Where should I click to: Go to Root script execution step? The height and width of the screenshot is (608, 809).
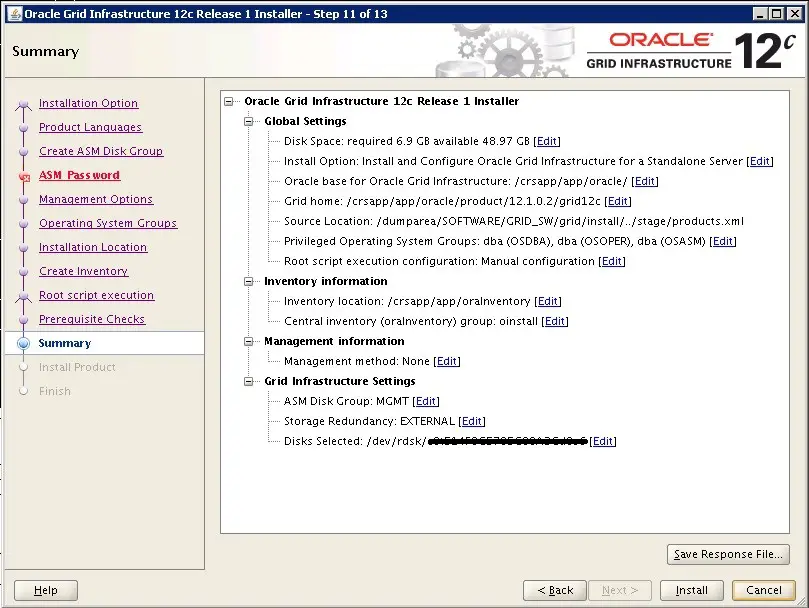[96, 295]
